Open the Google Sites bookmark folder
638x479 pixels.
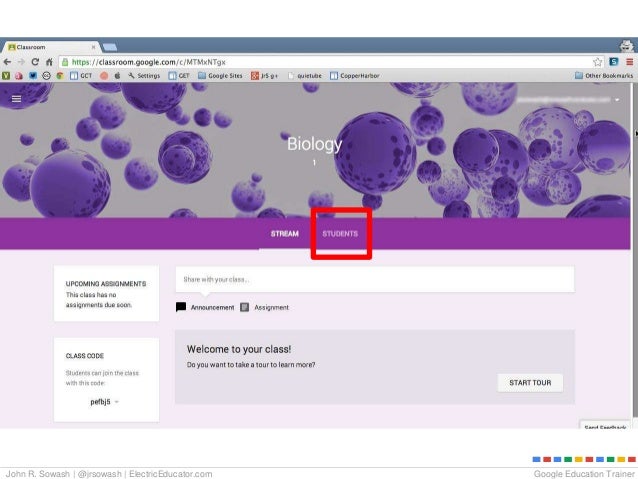point(220,76)
